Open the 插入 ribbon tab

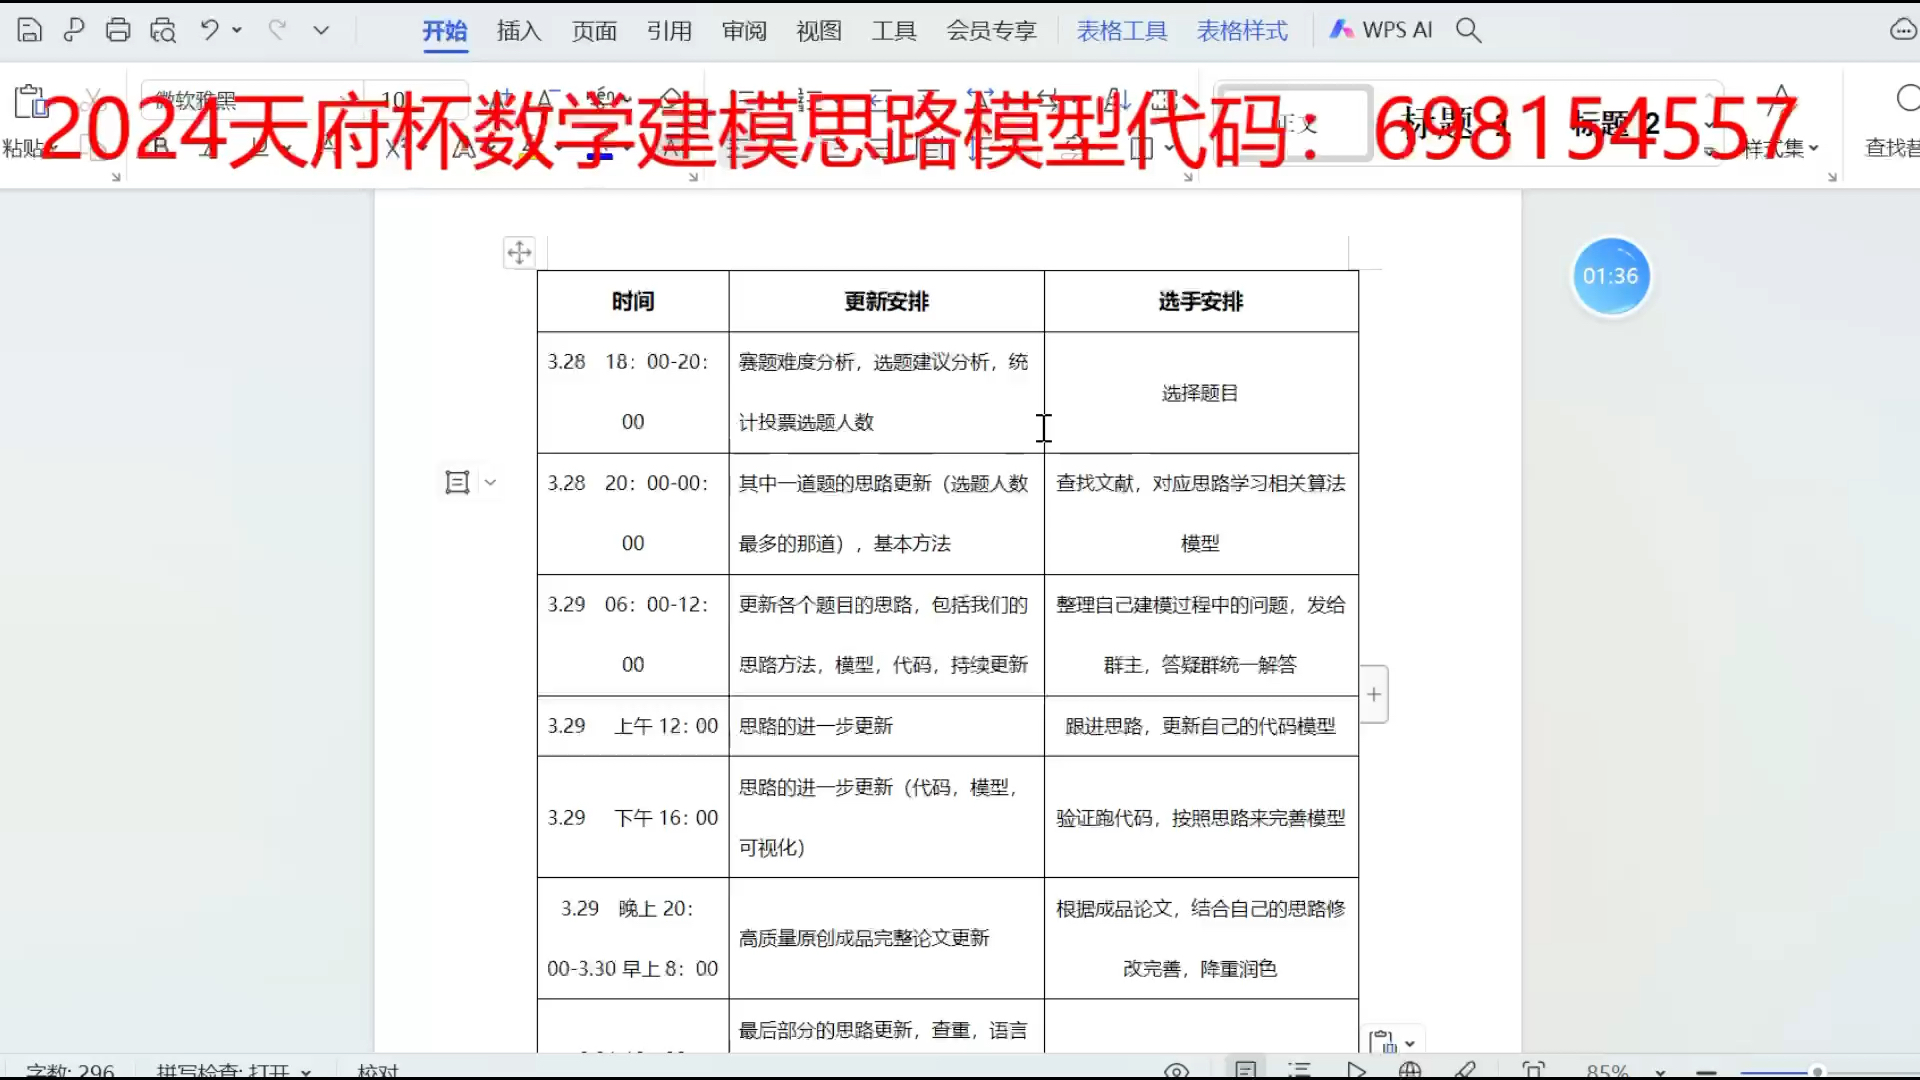[518, 31]
